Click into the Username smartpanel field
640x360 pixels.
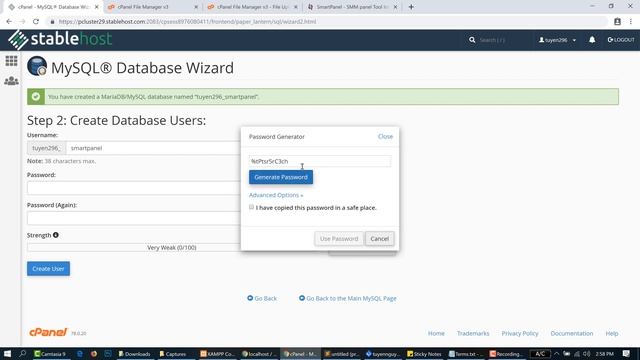coord(153,148)
